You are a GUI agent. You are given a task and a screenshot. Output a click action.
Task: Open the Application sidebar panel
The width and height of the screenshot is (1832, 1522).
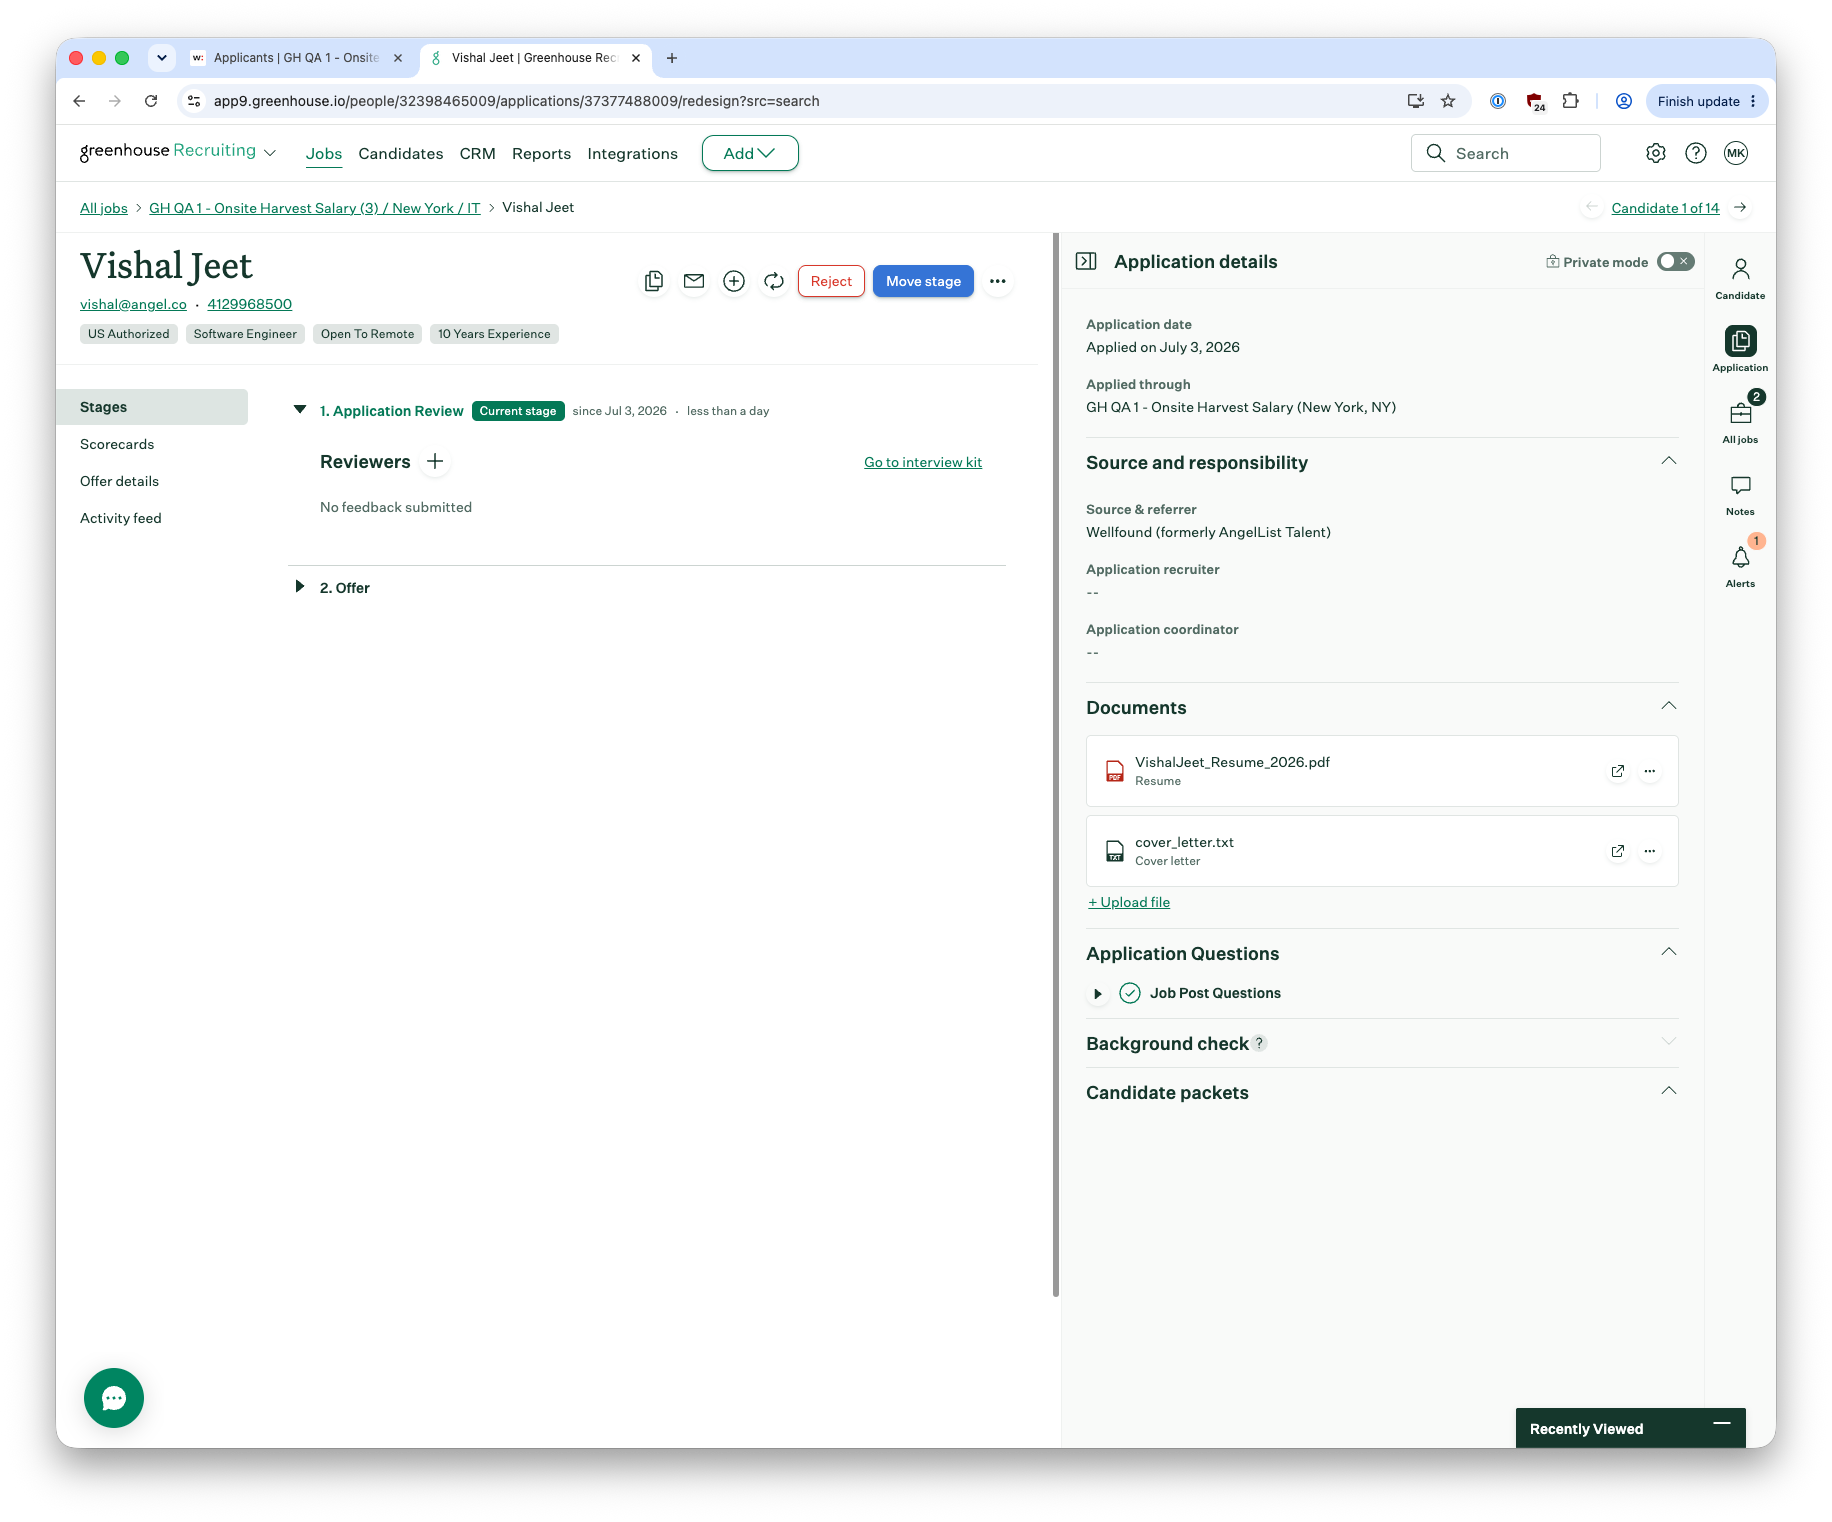[x=1740, y=350]
